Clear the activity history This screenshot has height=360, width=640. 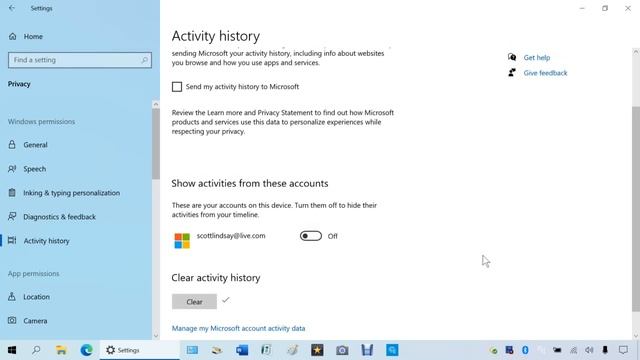194,302
